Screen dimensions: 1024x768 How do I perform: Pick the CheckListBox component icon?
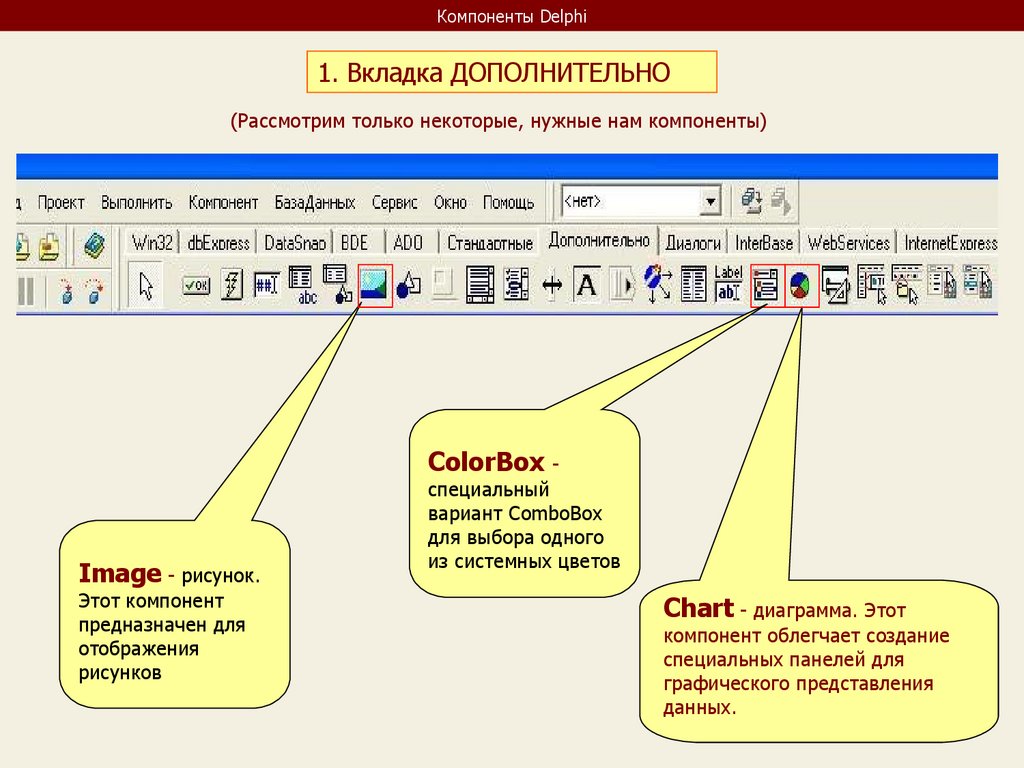[x=516, y=285]
